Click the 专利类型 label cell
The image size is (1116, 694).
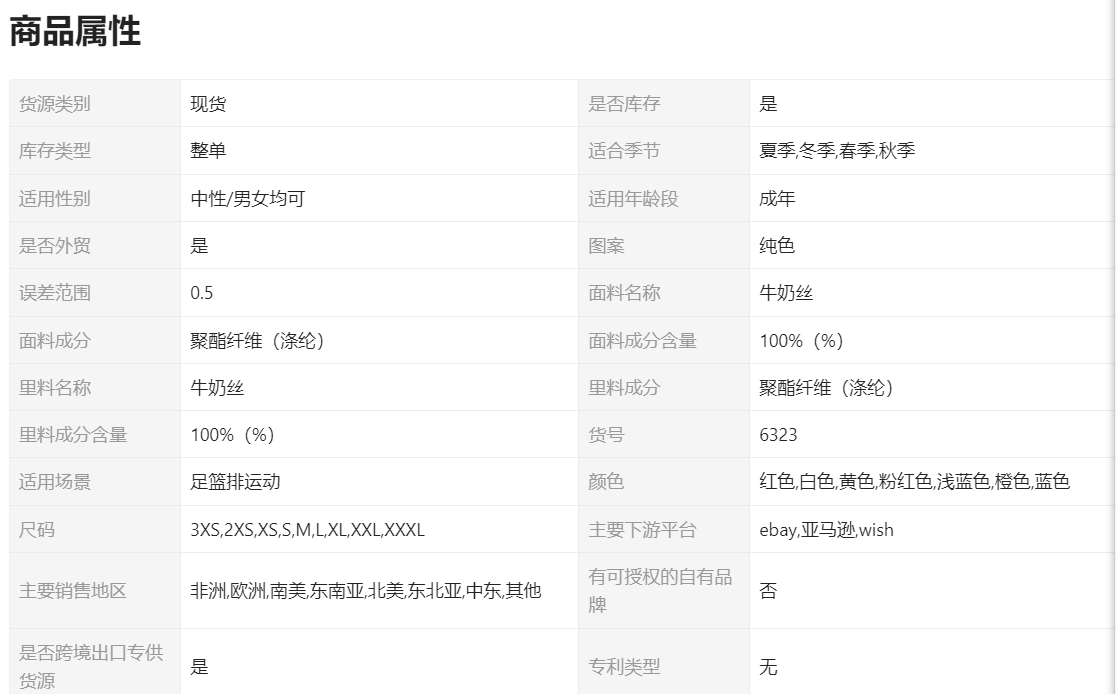point(624,666)
